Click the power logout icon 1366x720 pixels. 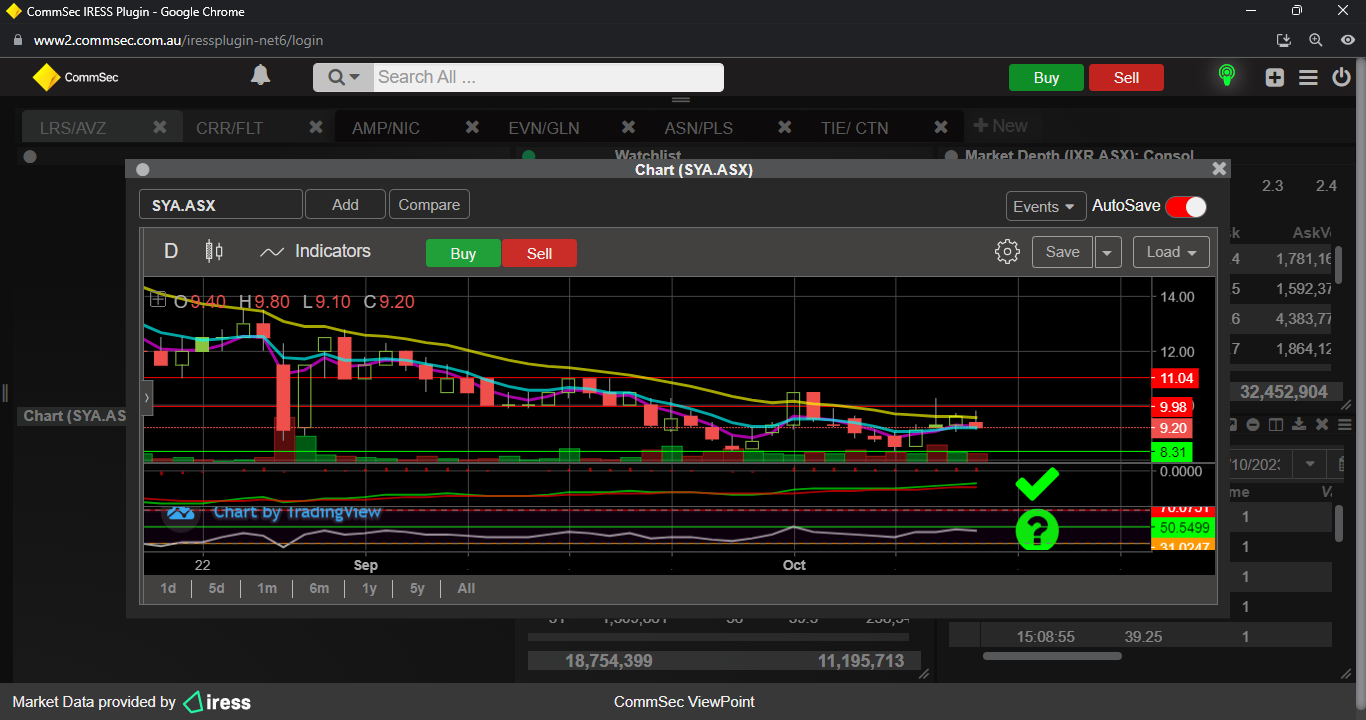(1341, 77)
